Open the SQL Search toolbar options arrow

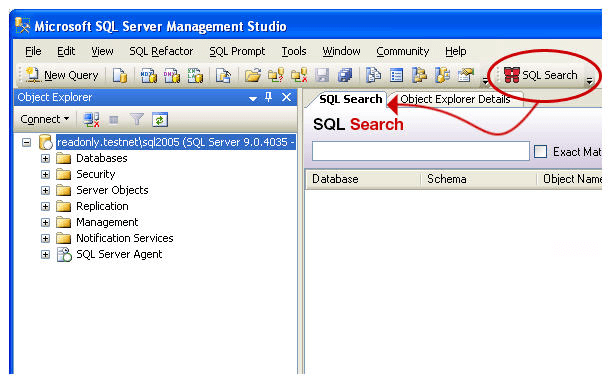[x=589, y=80]
